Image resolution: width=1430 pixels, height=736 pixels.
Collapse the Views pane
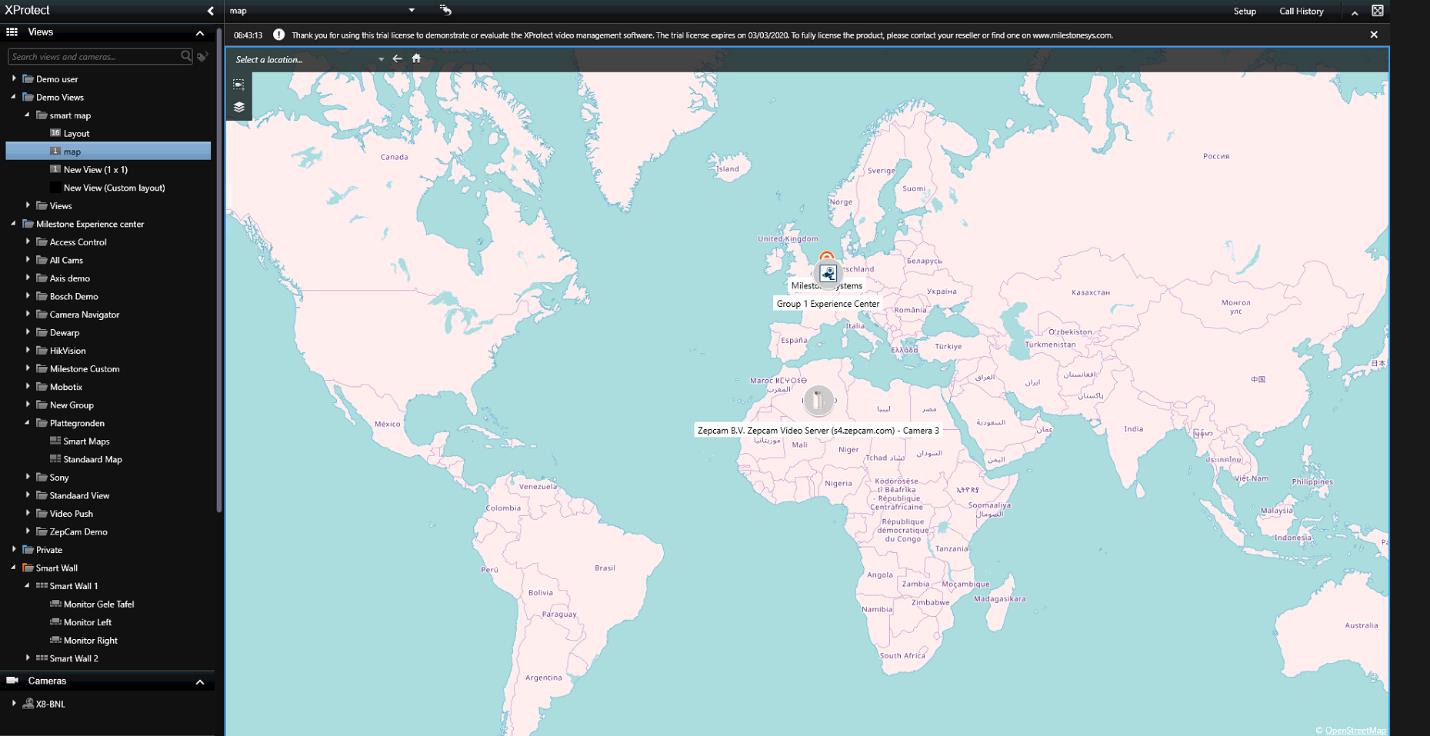199,33
